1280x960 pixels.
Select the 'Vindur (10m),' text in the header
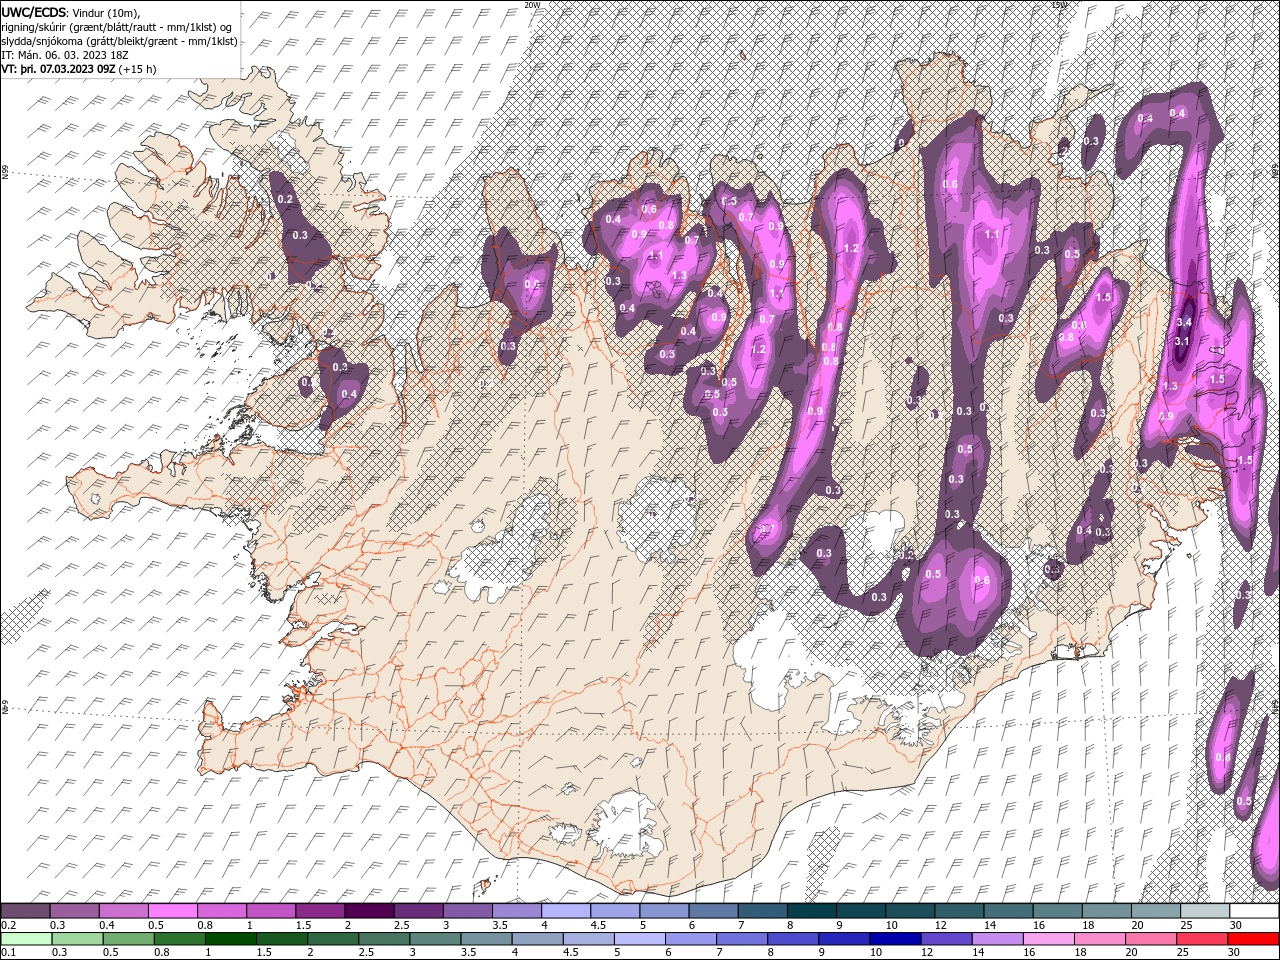(107, 12)
